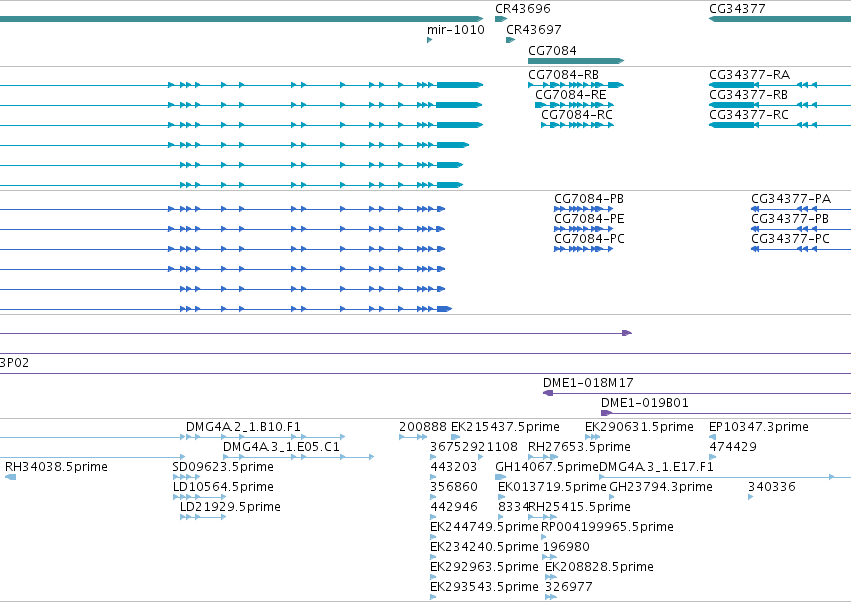Select the CG34377-PA protein label
The height and width of the screenshot is (602, 851).
[x=791, y=199]
